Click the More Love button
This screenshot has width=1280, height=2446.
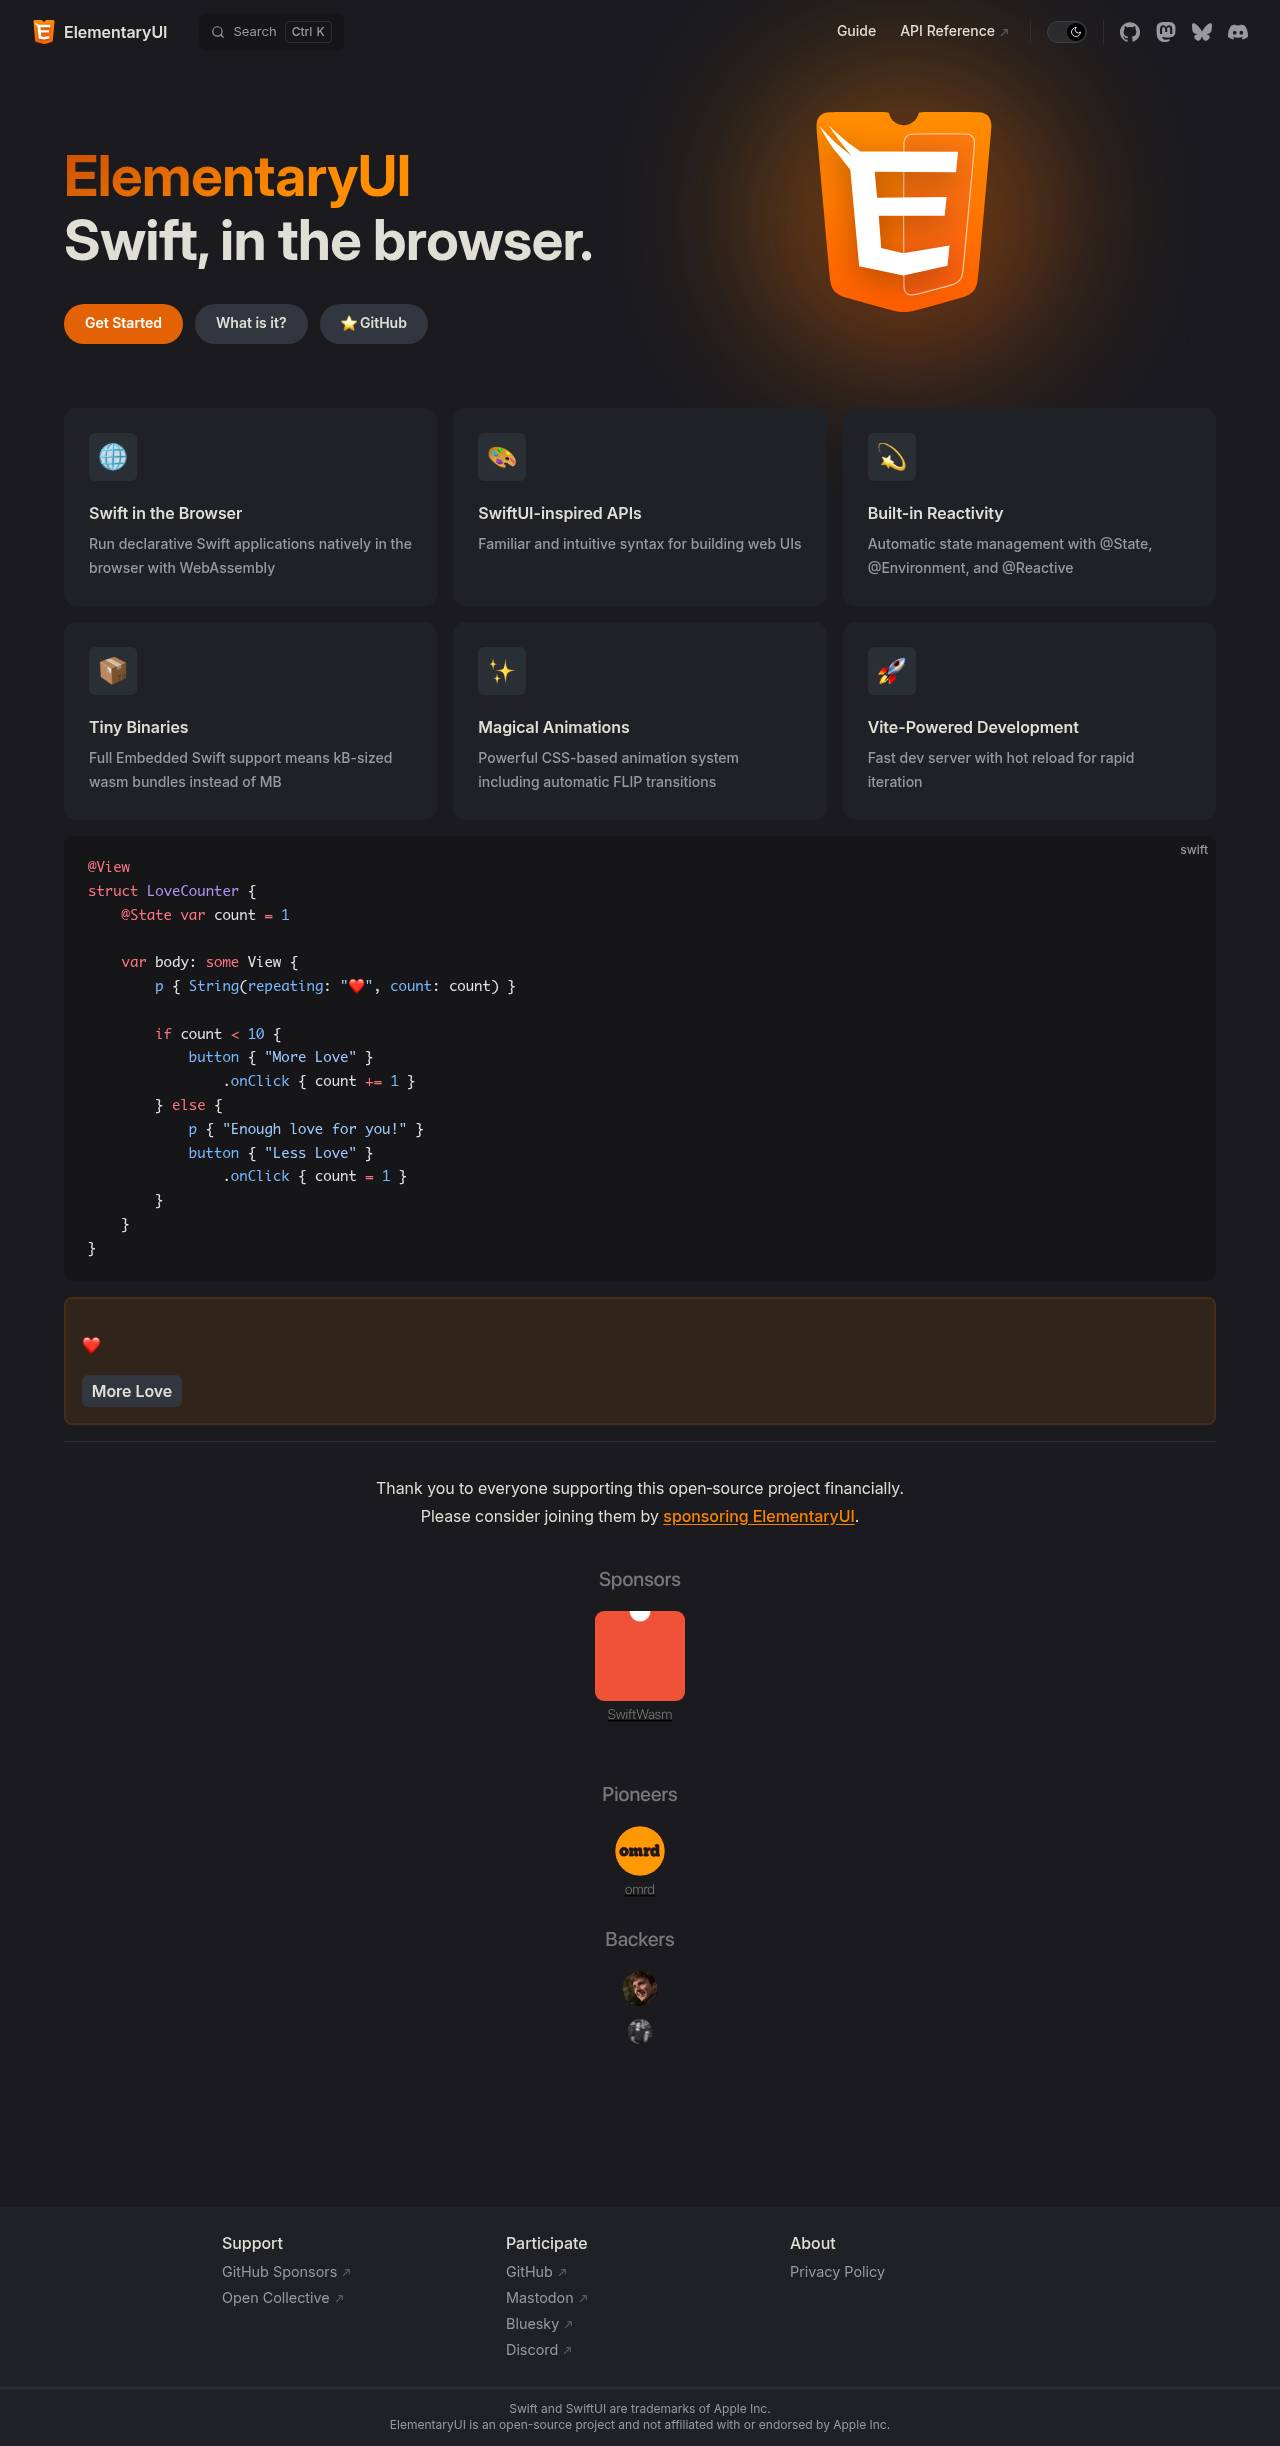click(x=132, y=1391)
